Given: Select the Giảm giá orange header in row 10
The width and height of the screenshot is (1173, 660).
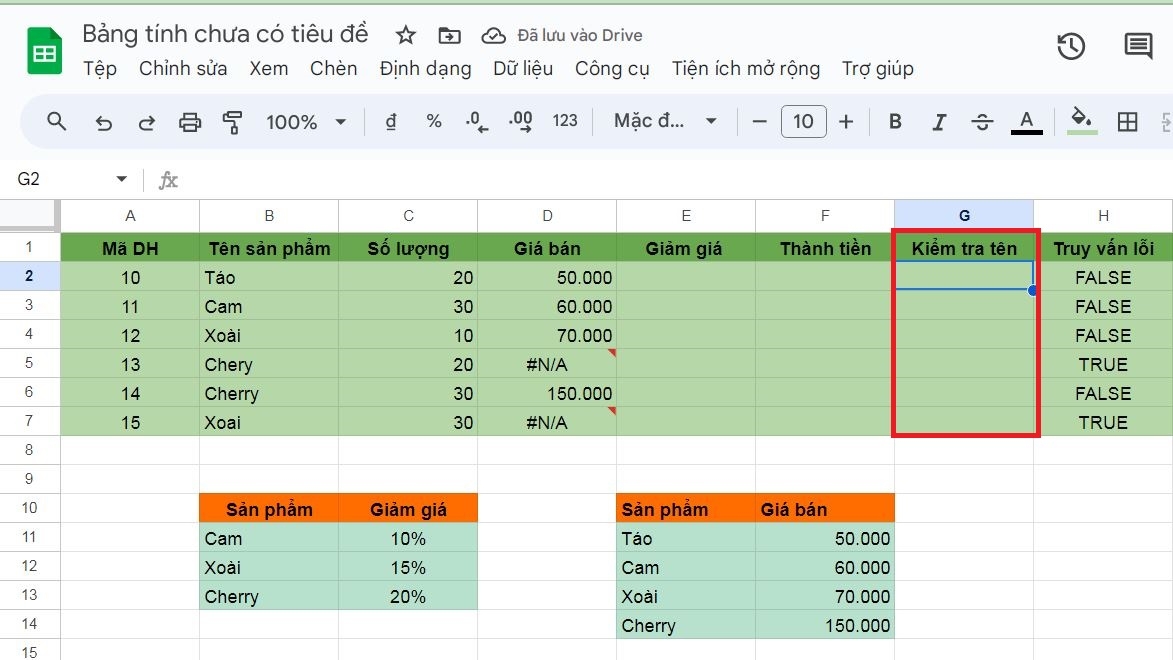Looking at the screenshot, I should 408,509.
